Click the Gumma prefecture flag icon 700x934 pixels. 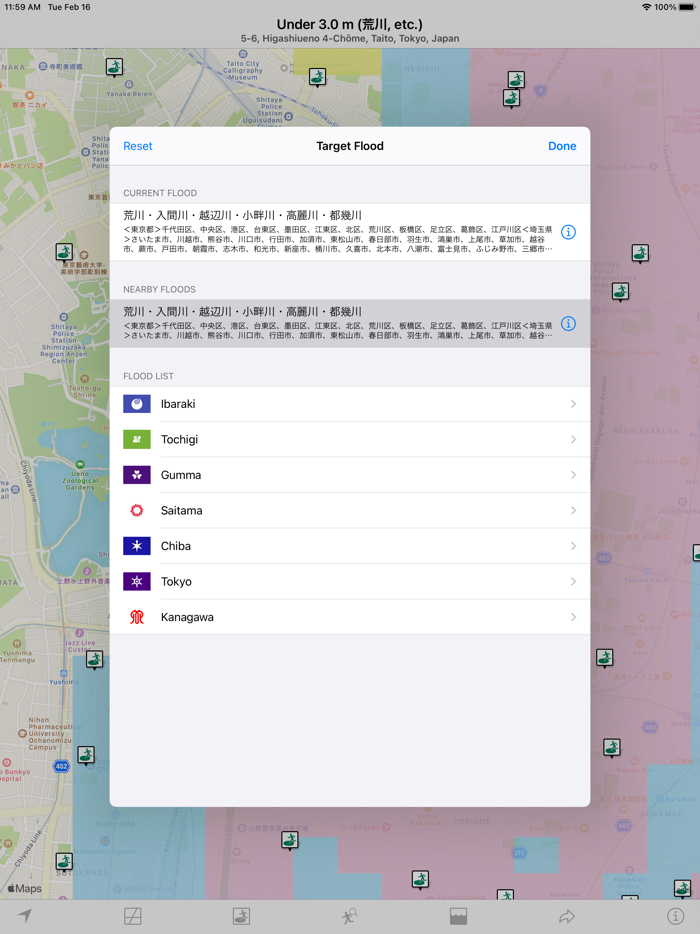coord(136,475)
